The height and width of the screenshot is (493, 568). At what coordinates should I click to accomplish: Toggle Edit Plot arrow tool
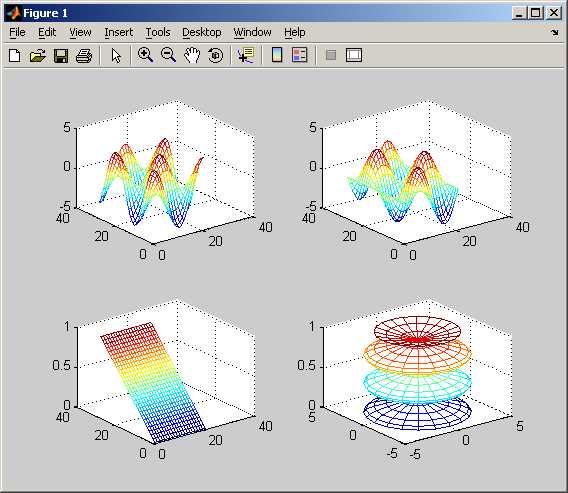(116, 55)
